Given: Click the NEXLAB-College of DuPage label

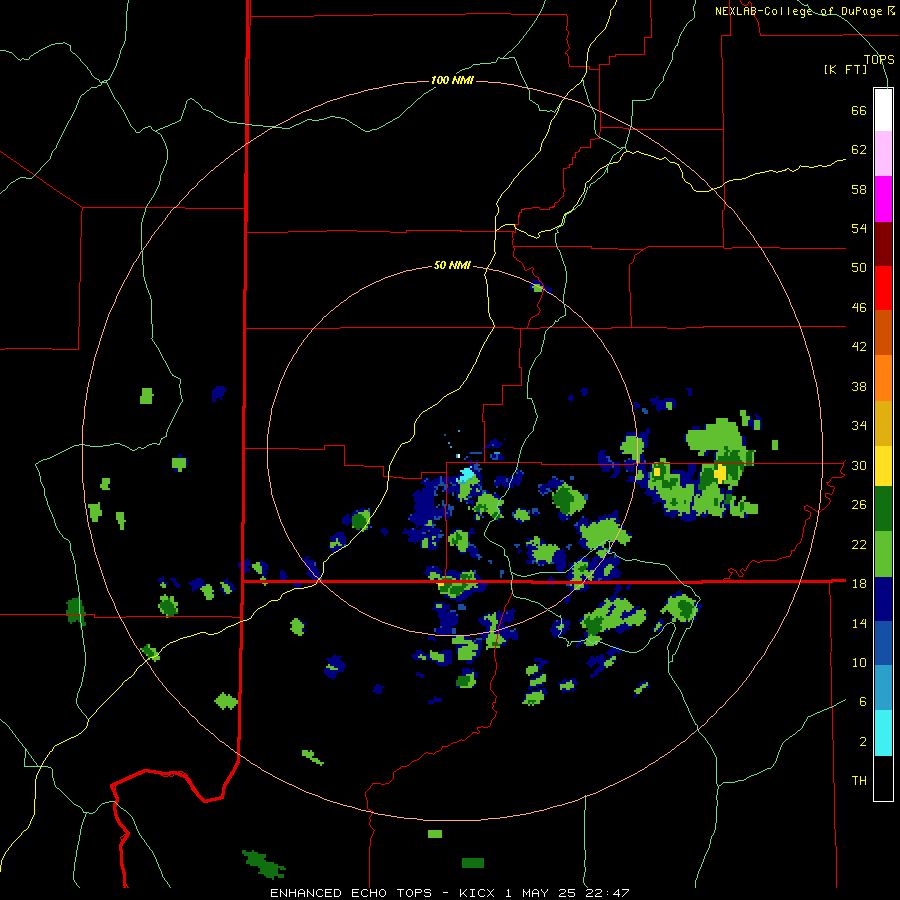Looking at the screenshot, I should 798,11.
